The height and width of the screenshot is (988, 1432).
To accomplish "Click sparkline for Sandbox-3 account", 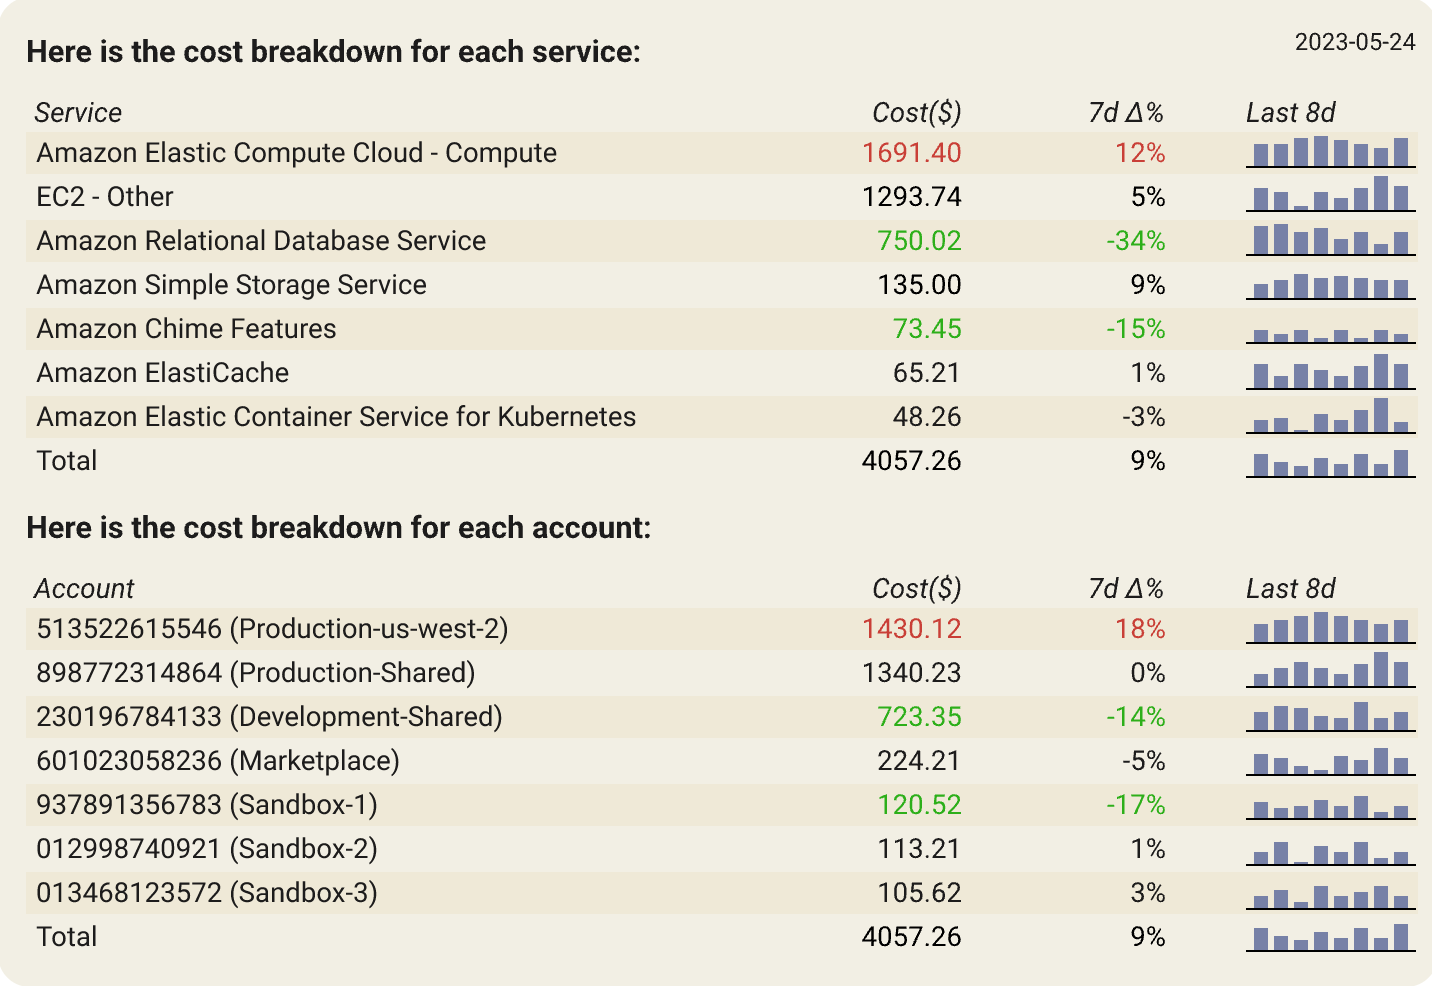I will point(1331,897).
